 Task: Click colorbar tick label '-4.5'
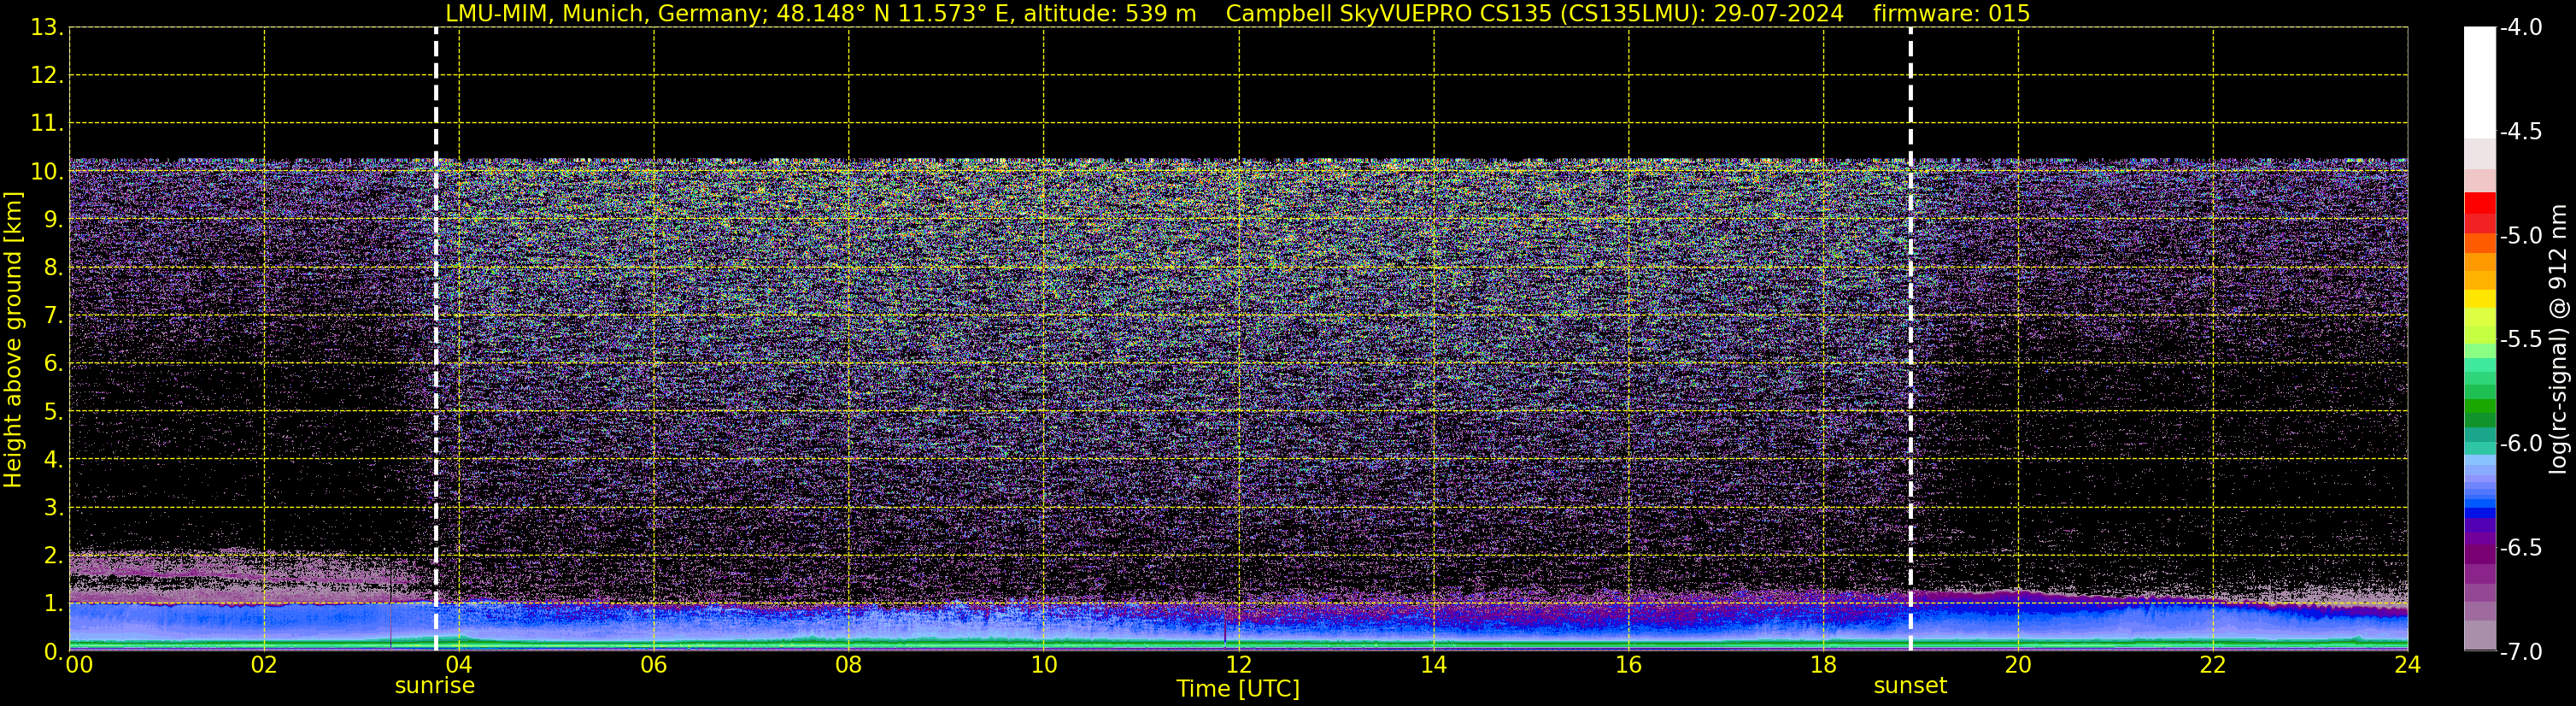tap(2520, 132)
